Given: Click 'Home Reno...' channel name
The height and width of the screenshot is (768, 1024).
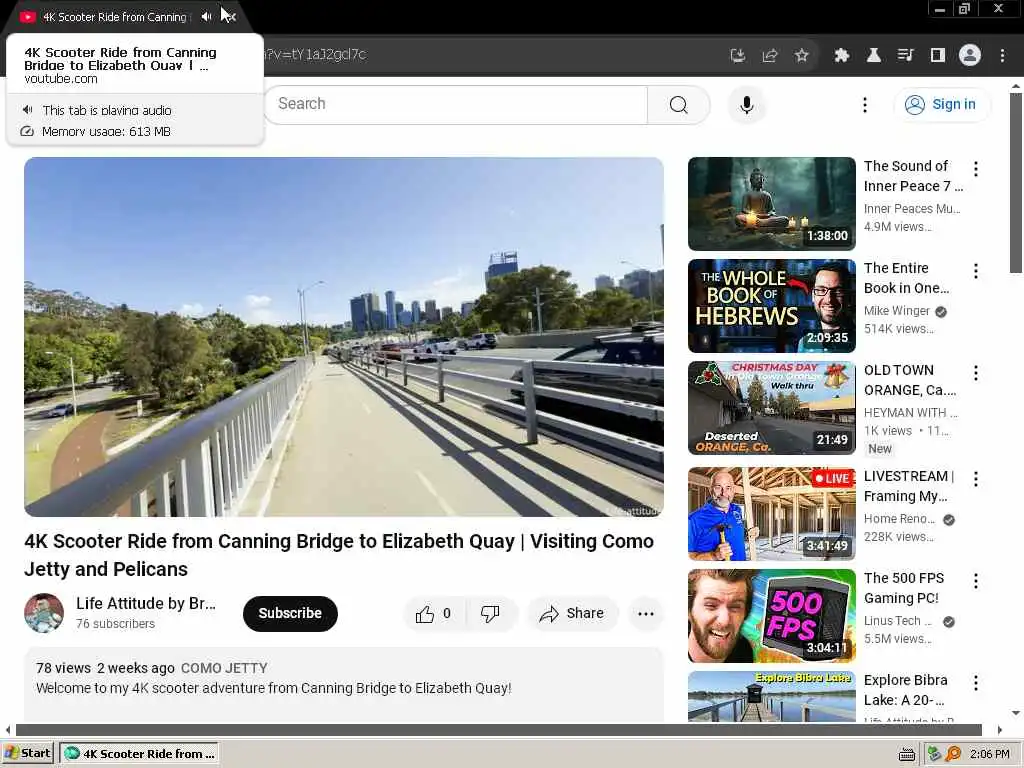Looking at the screenshot, I should tap(899, 519).
